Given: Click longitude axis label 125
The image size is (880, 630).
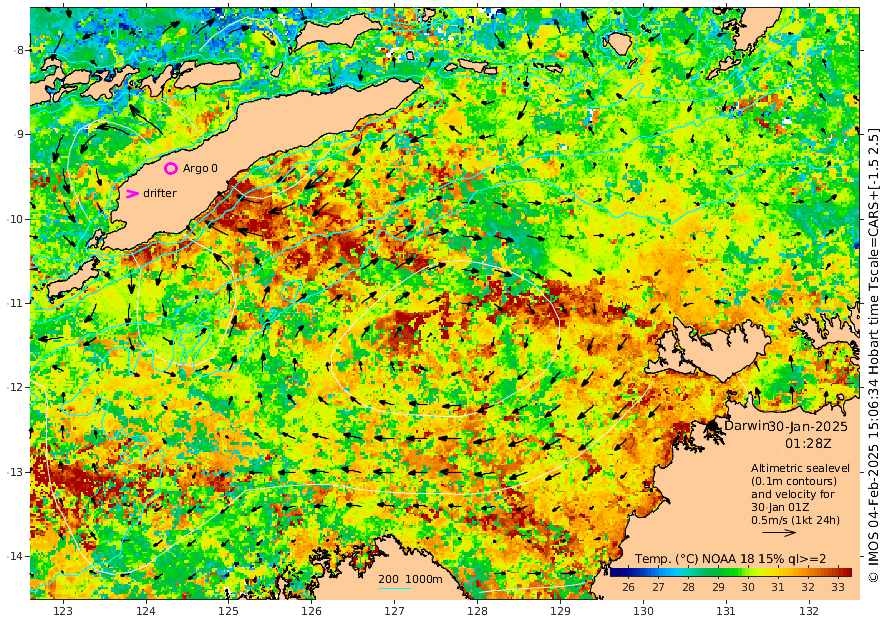Looking at the screenshot, I should click(x=228, y=611).
